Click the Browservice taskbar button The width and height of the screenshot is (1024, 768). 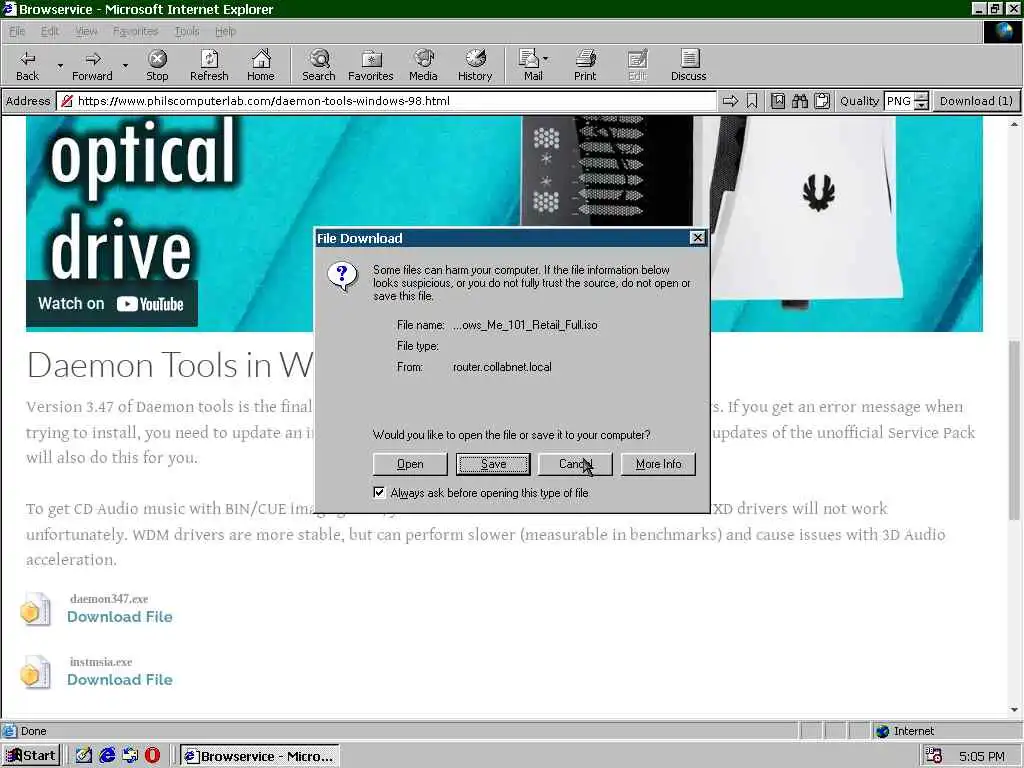click(x=259, y=756)
